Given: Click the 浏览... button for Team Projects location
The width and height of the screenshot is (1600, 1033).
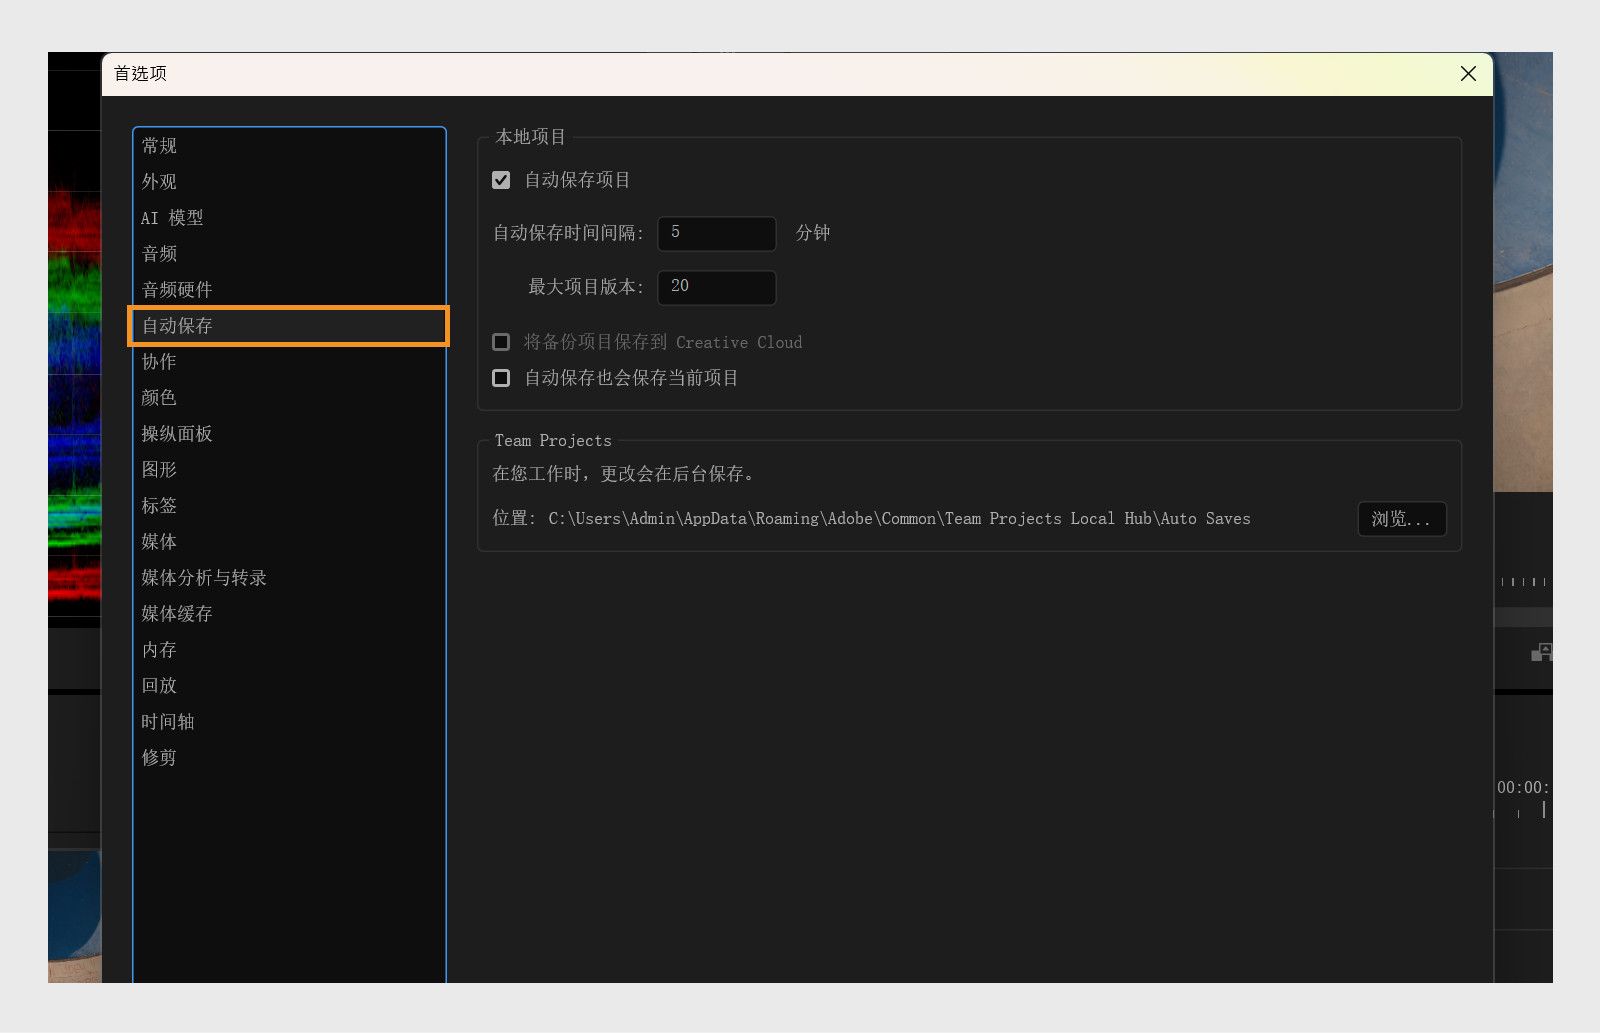Looking at the screenshot, I should click(1402, 519).
